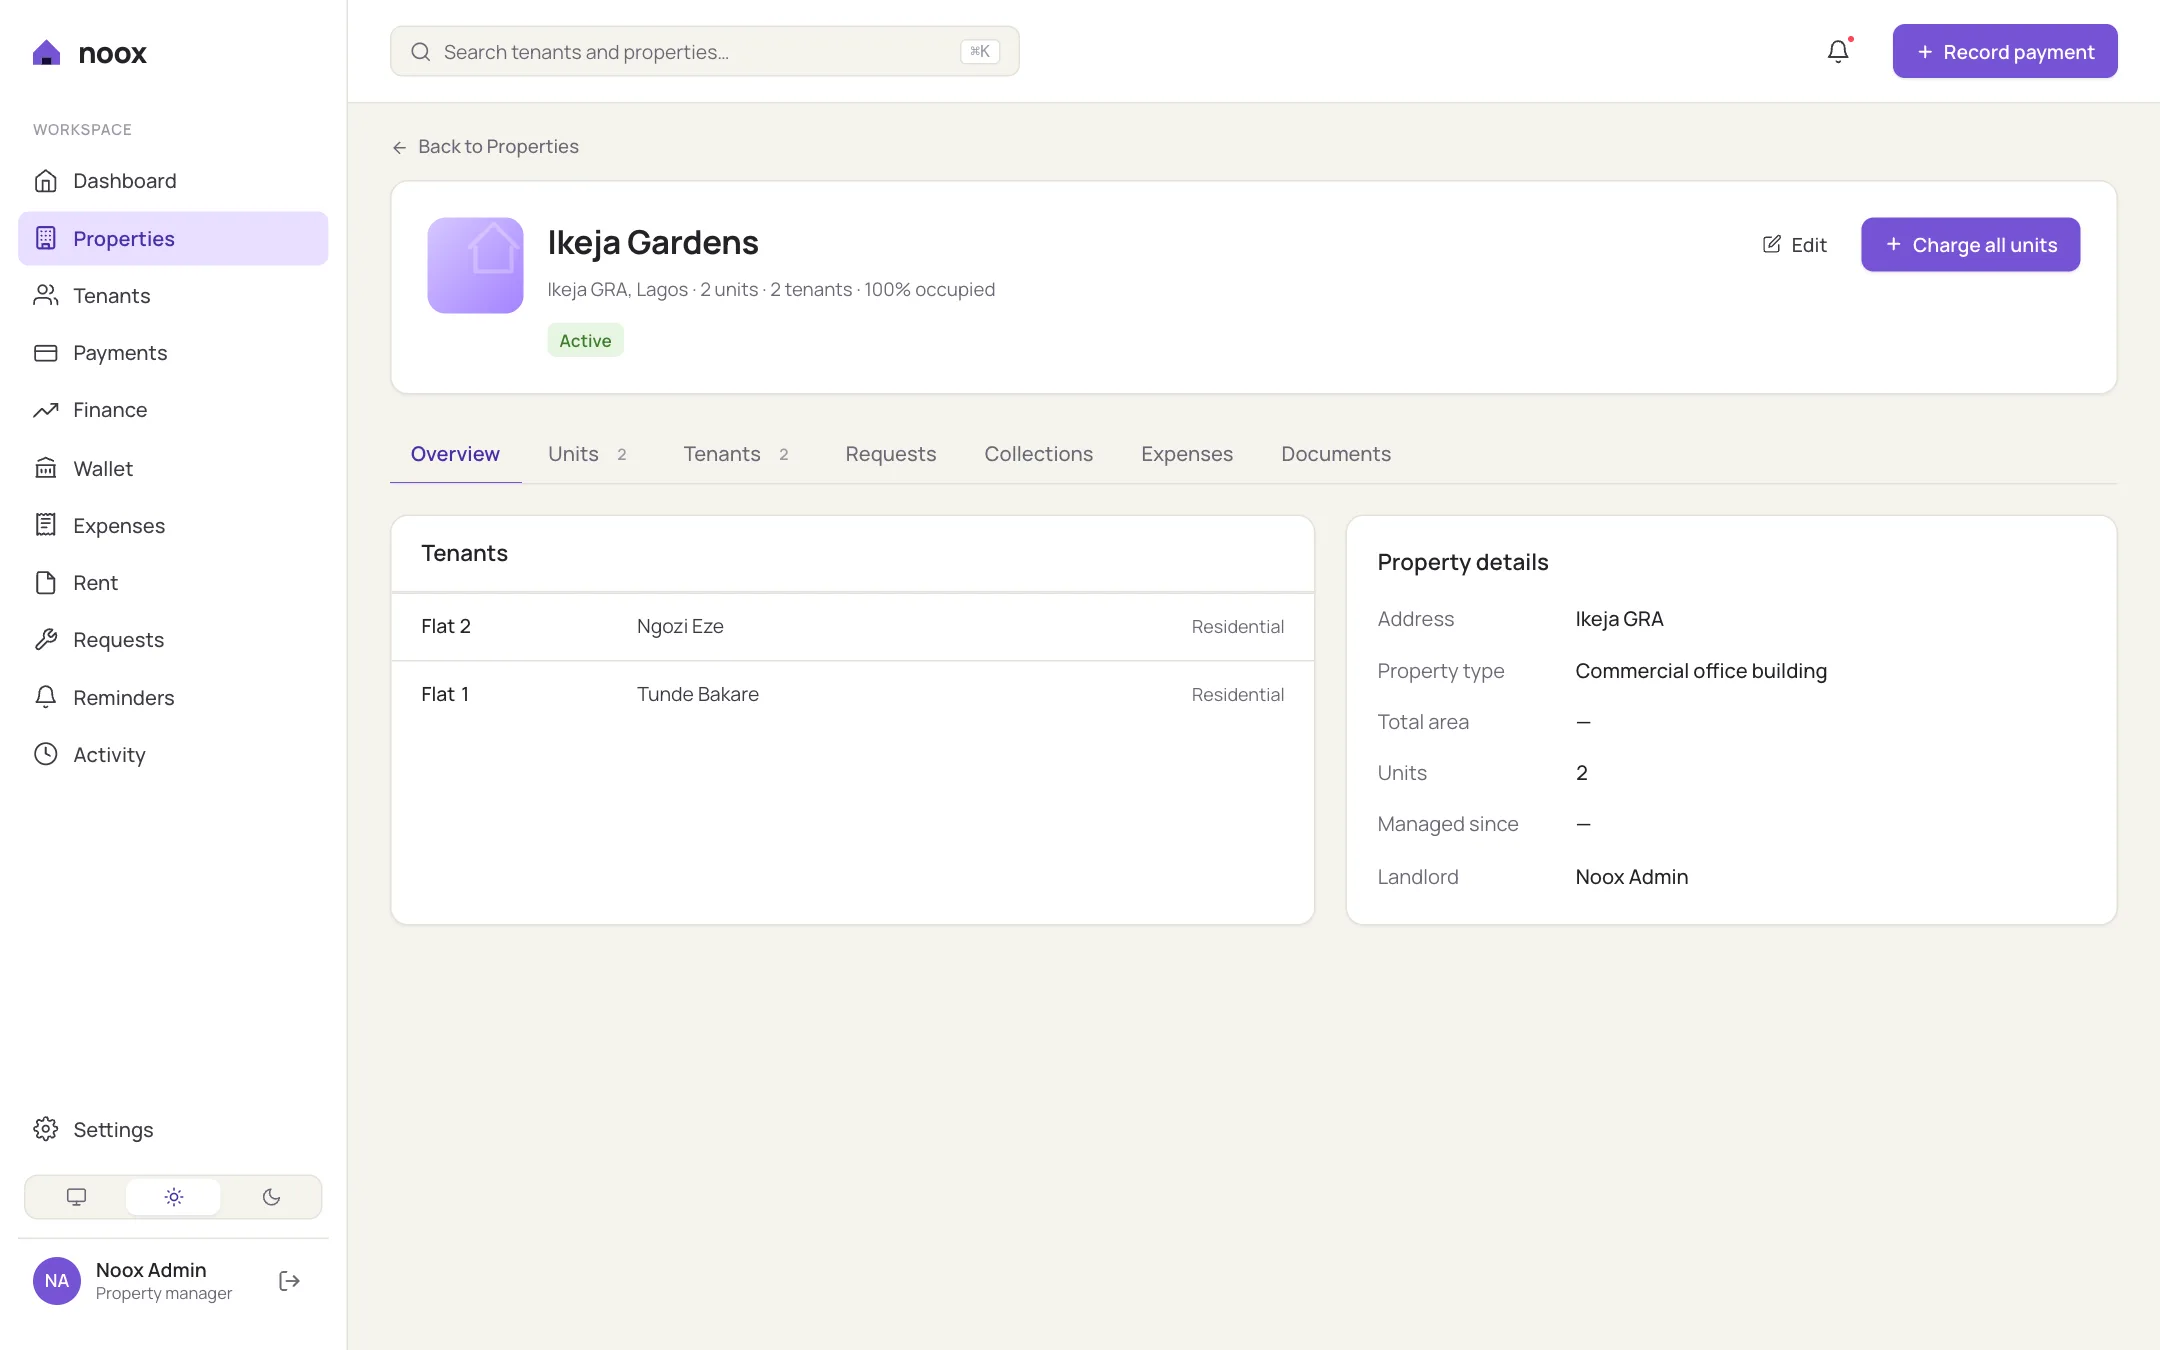
Task: Open the Activity sidebar item
Action: [173, 755]
